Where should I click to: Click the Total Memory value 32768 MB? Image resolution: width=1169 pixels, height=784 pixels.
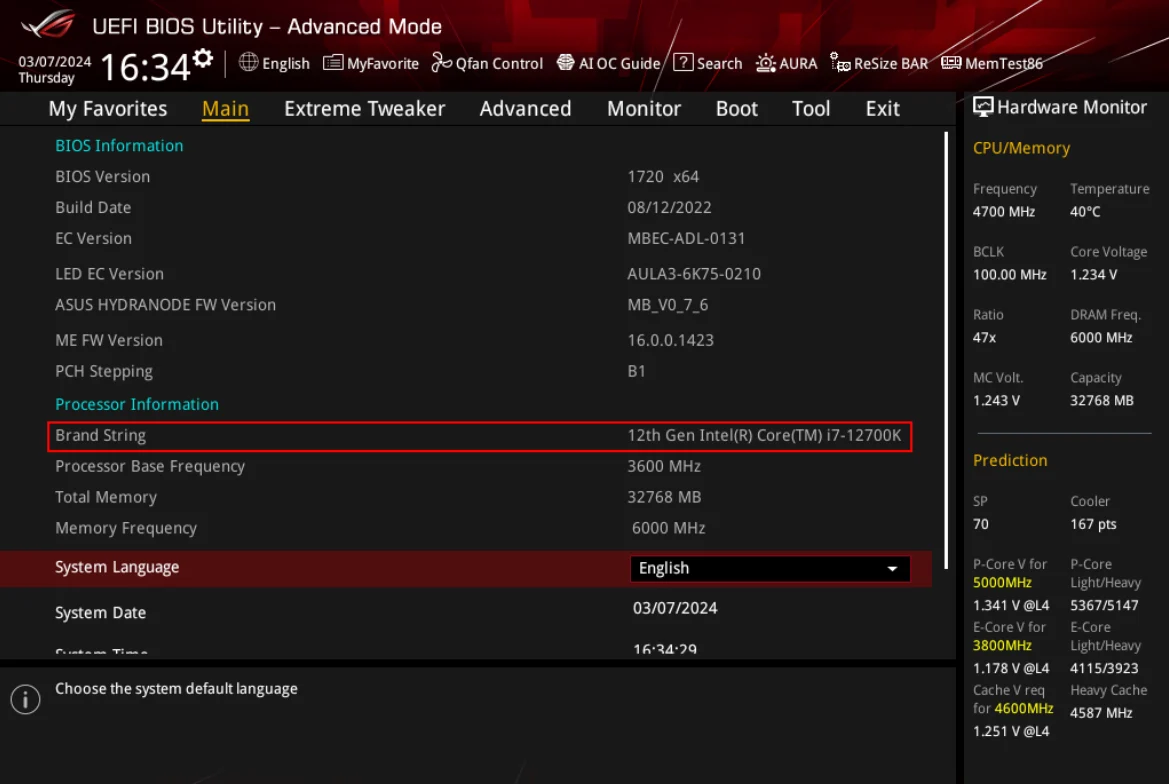tap(664, 497)
